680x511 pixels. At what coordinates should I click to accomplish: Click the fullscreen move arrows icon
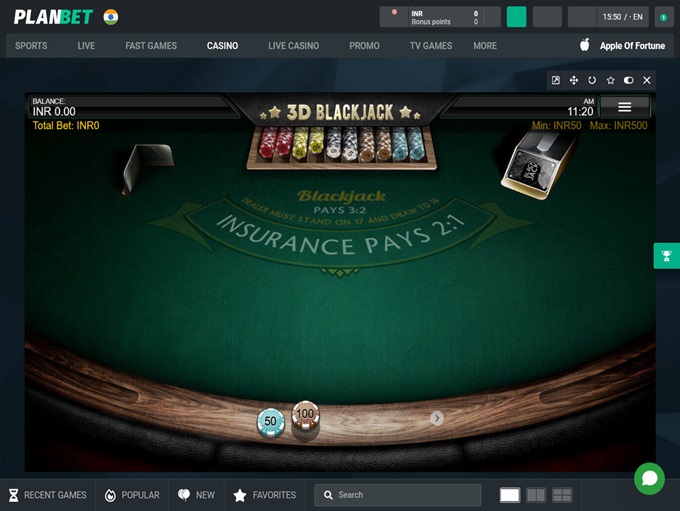coord(574,80)
